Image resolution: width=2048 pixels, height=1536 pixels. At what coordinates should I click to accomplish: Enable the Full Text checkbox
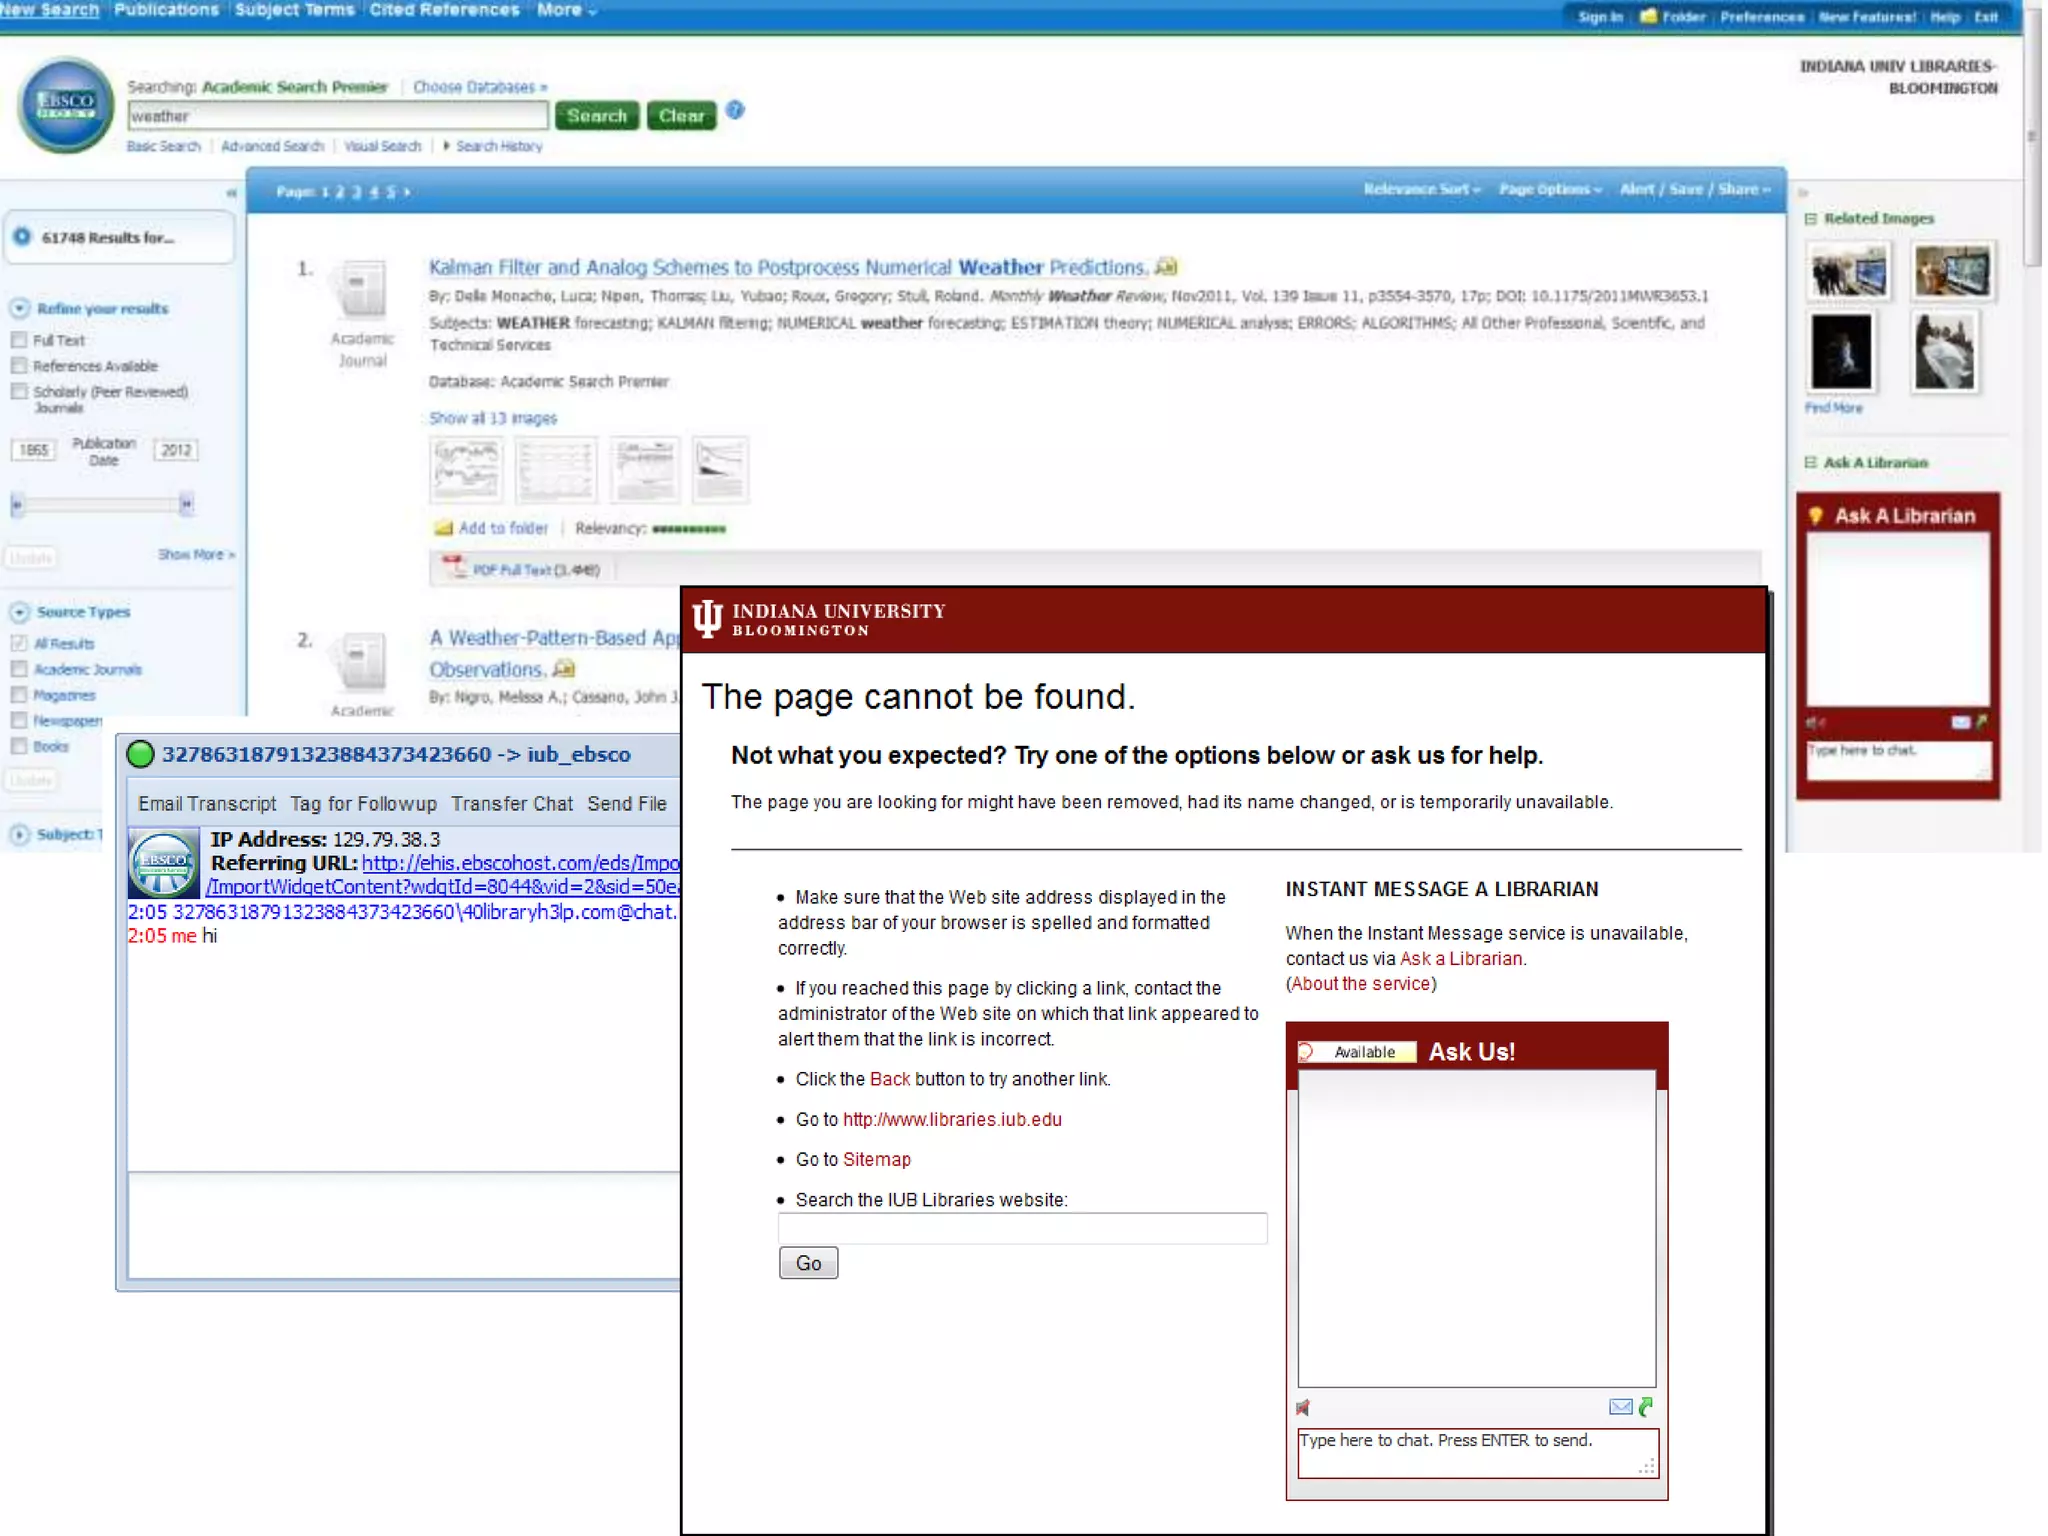pyautogui.click(x=19, y=340)
